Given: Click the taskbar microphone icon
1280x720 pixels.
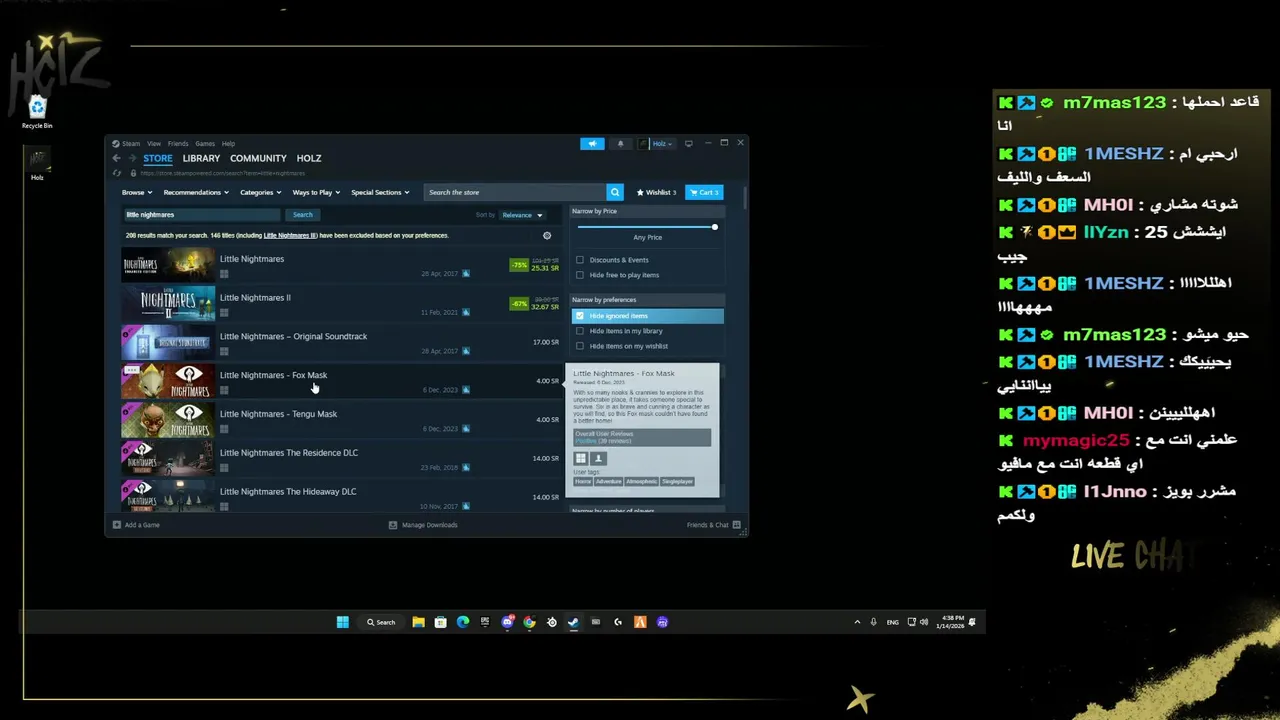Looking at the screenshot, I should [874, 622].
